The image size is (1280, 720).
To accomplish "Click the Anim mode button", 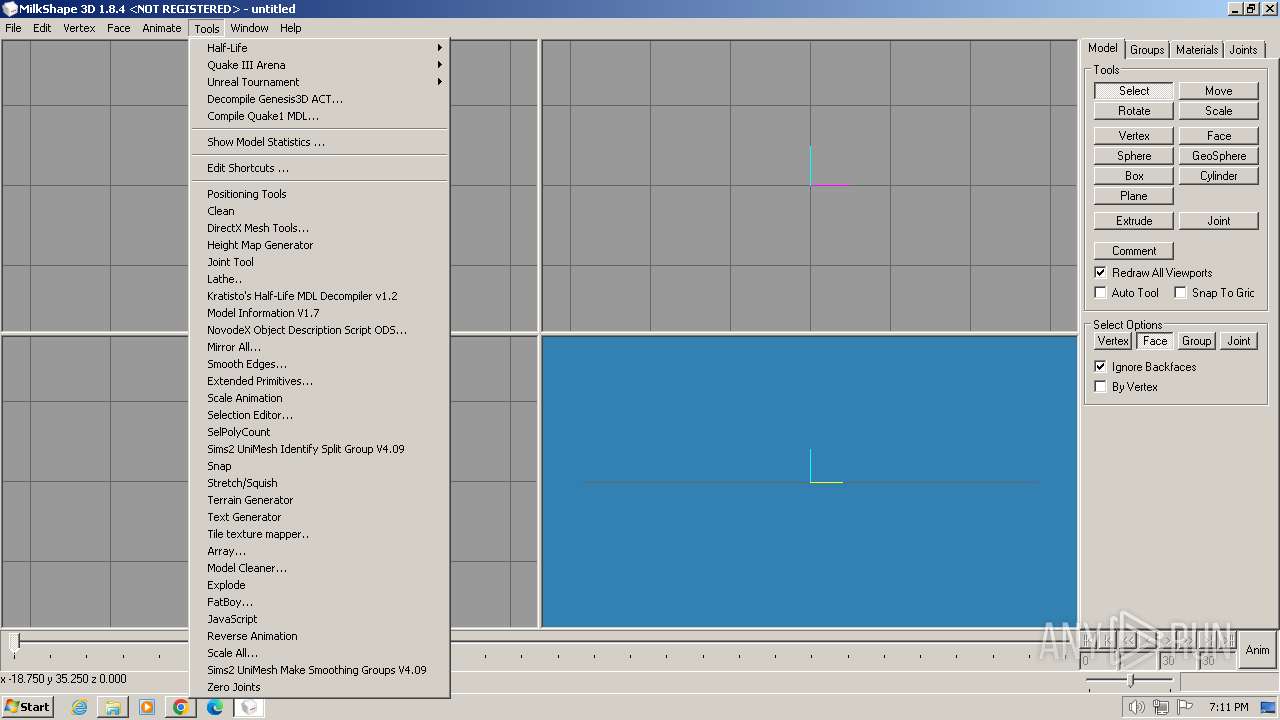I will (1257, 650).
